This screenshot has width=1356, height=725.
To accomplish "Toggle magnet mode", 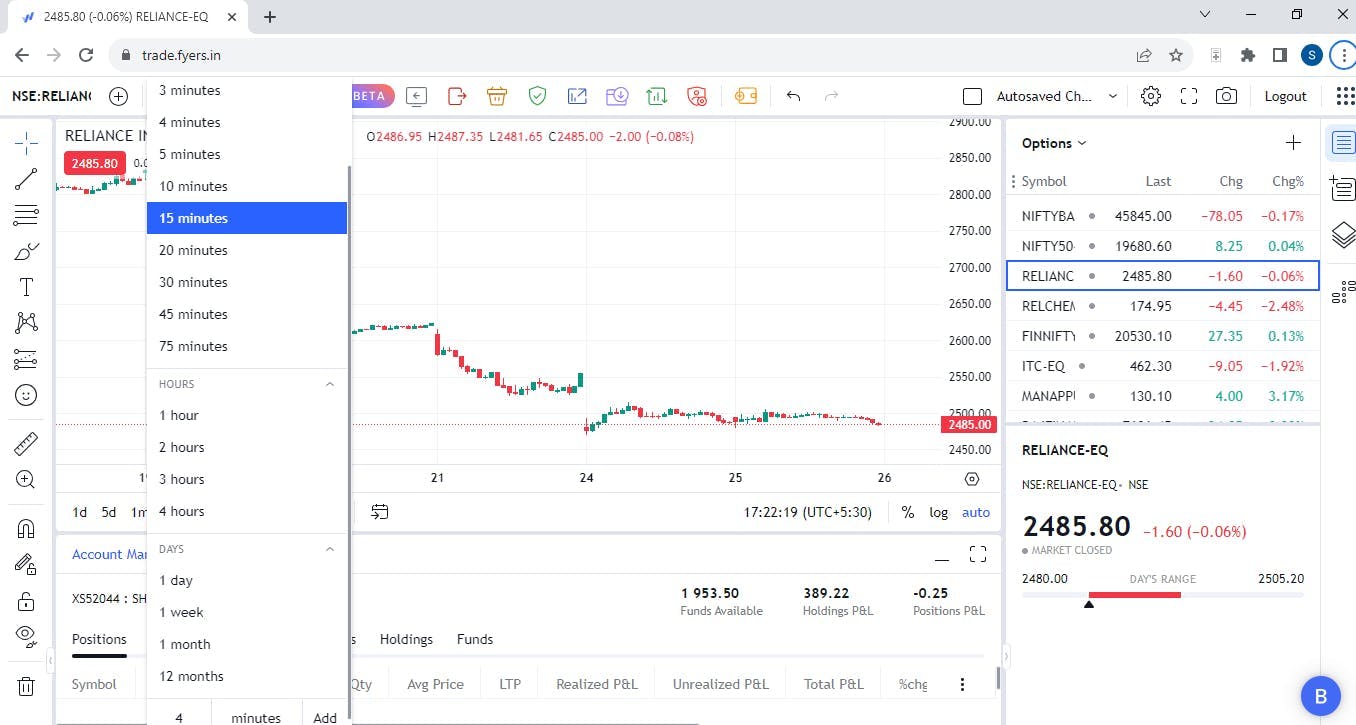I will click(x=26, y=528).
